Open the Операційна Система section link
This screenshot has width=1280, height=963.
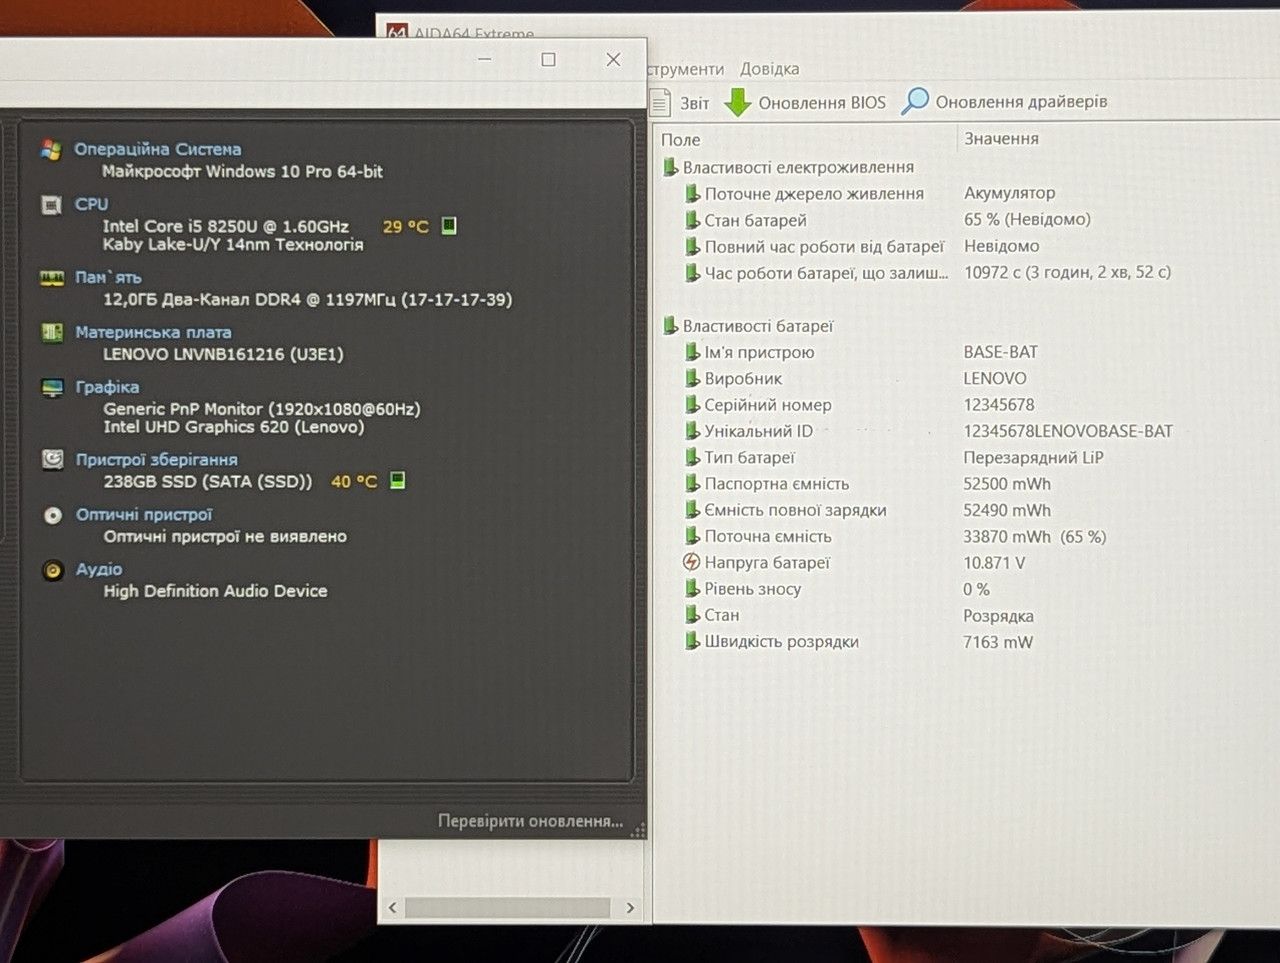pyautogui.click(x=158, y=149)
